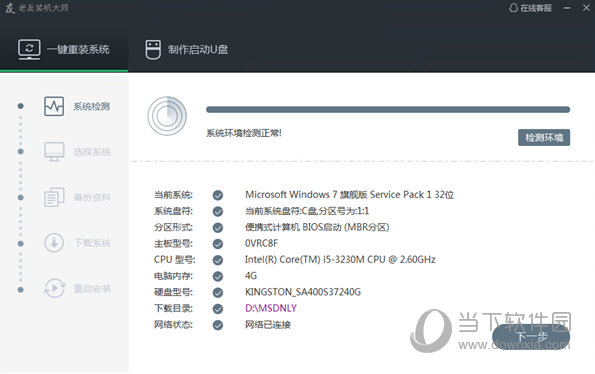Click the 电脑内存: label
Screen dimensions: 595x374
point(173,276)
